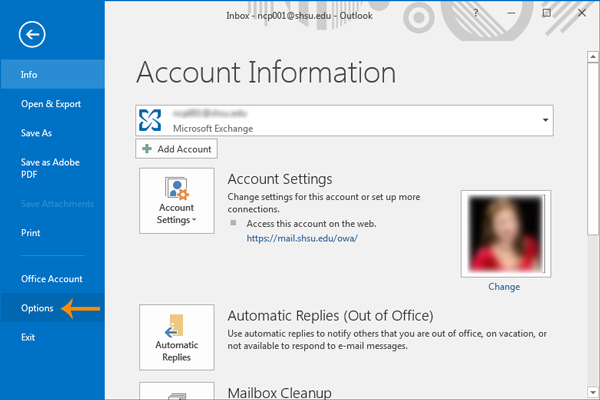Open Outlook Options from the sidebar

pyautogui.click(x=52, y=308)
